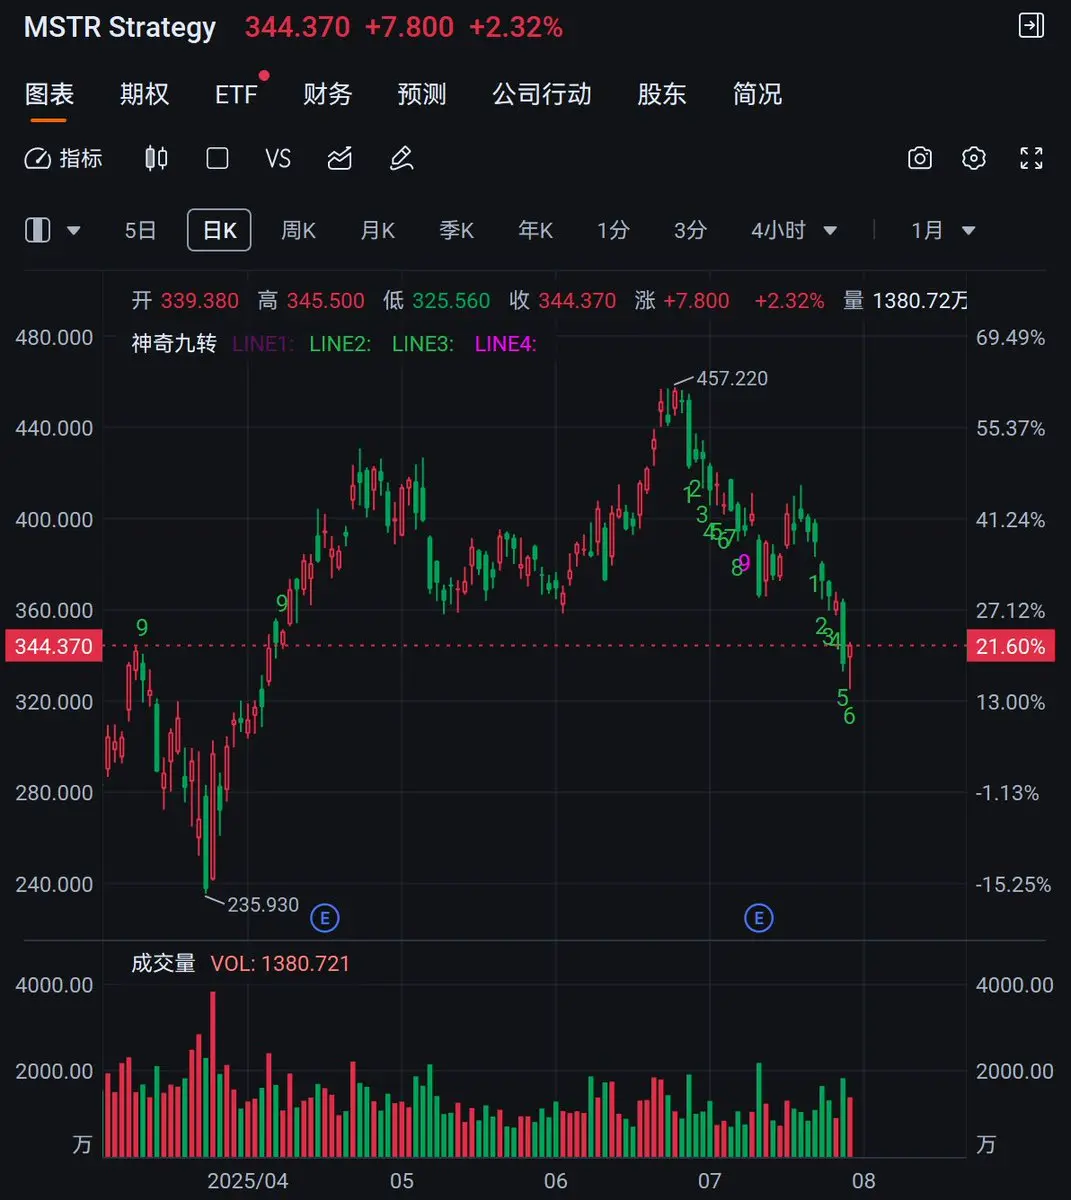Switch to the 股东 tab
The width and height of the screenshot is (1071, 1200).
click(x=662, y=94)
